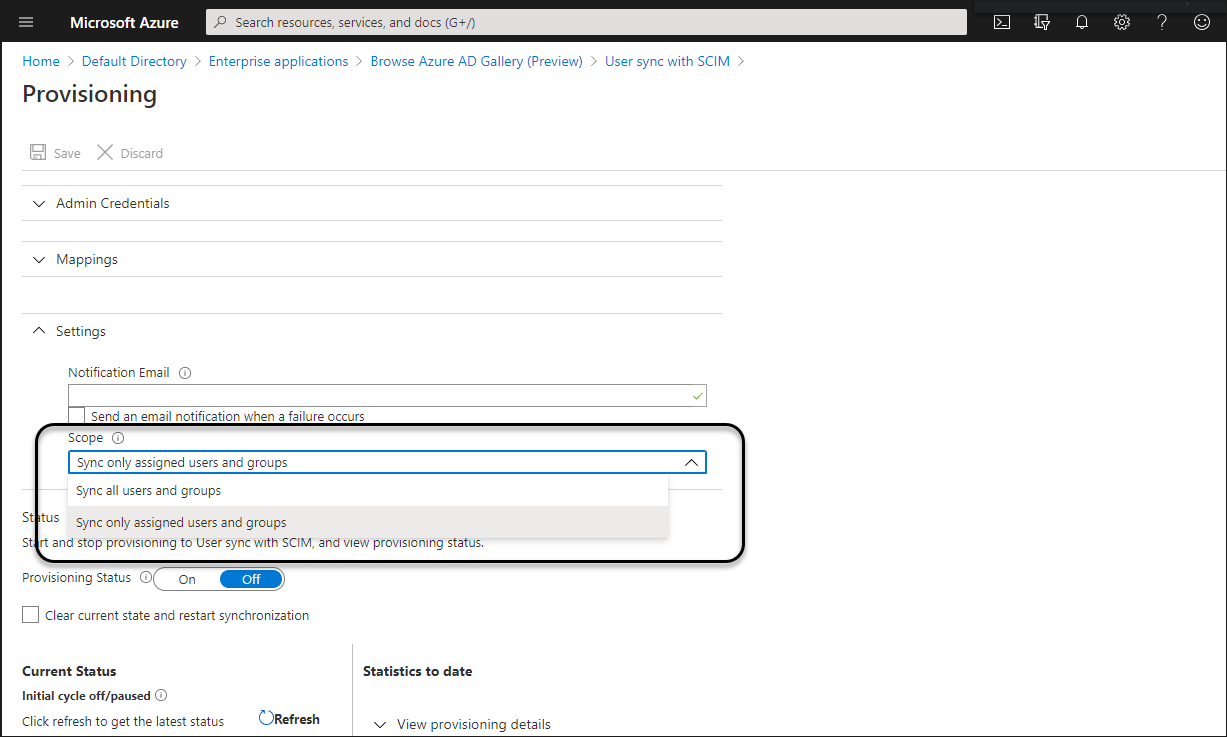Click the Refresh button label
Image resolution: width=1227 pixels, height=737 pixels.
click(x=297, y=719)
